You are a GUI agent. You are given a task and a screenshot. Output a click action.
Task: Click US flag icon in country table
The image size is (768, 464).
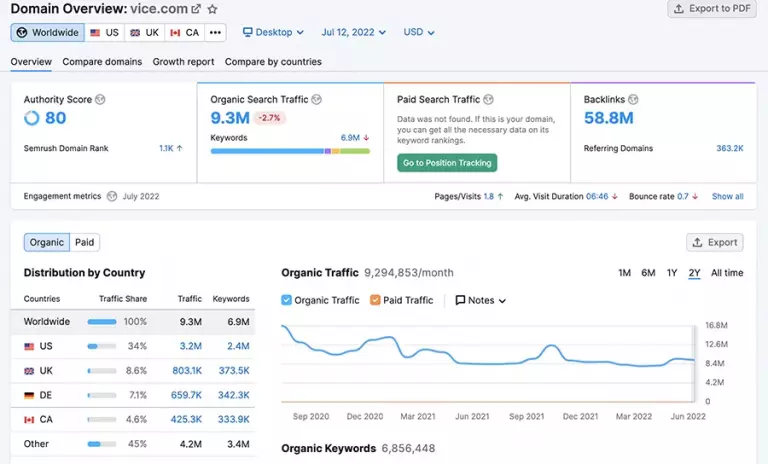[29, 346]
